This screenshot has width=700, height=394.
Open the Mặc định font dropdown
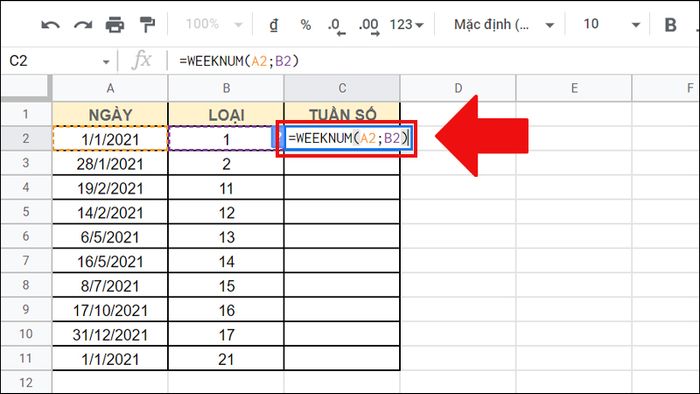coord(504,25)
